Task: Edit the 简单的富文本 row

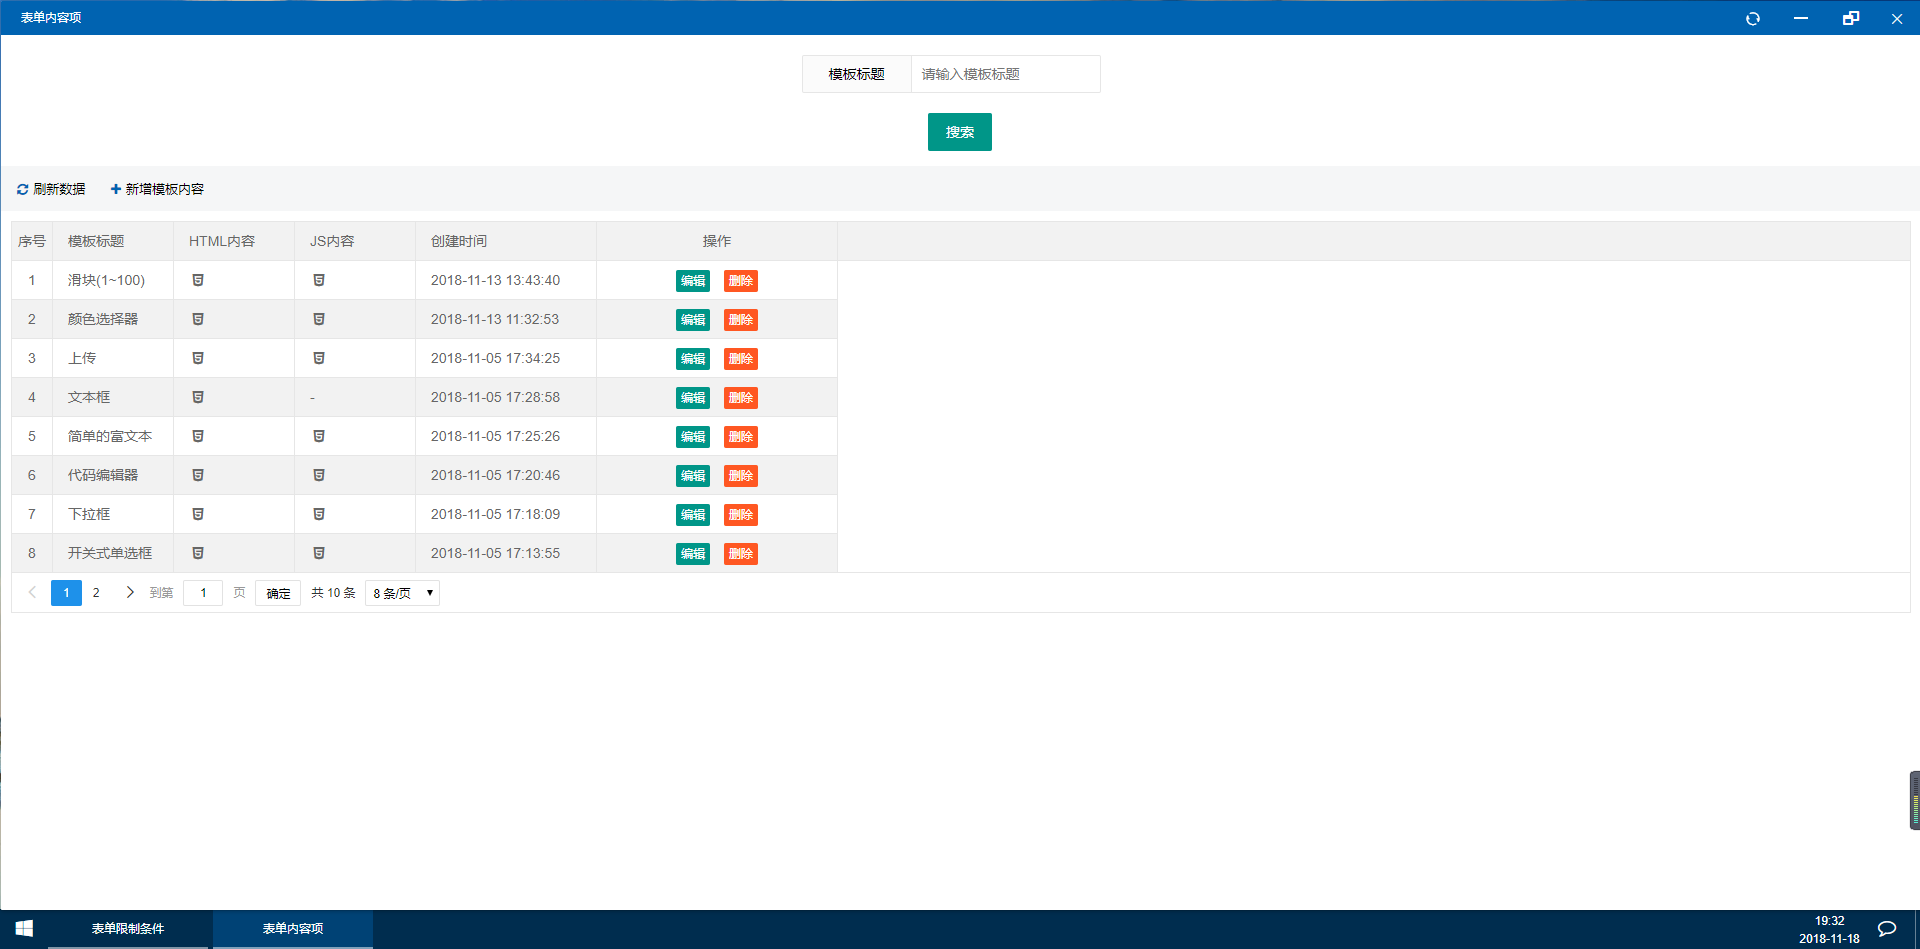Action: tap(693, 437)
